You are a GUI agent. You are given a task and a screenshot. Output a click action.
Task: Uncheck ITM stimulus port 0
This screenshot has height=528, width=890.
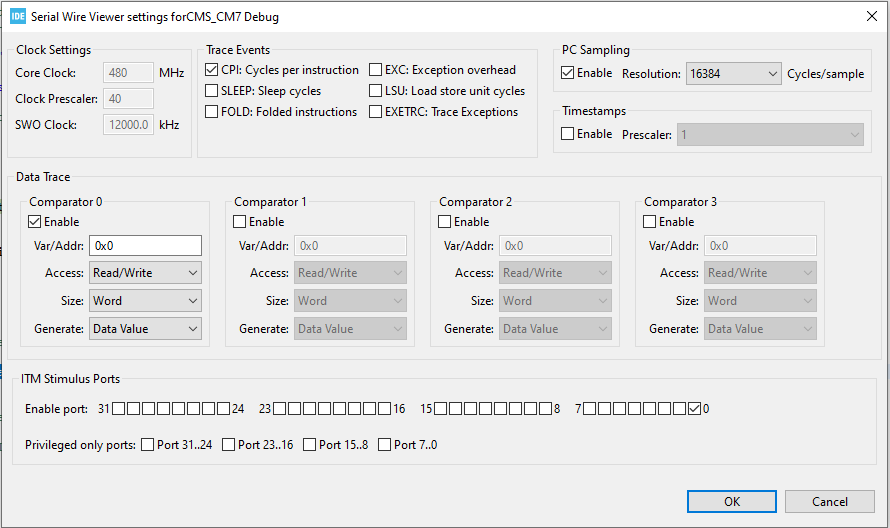tap(695, 408)
